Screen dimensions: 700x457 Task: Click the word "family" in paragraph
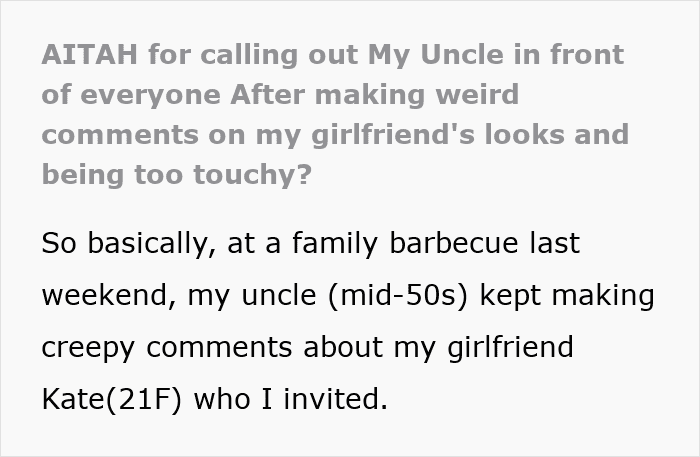(x=335, y=244)
